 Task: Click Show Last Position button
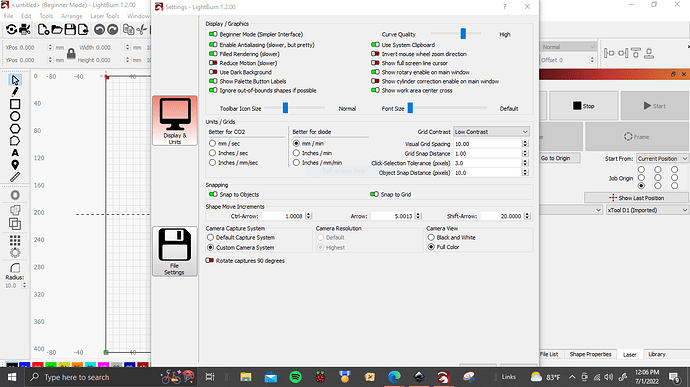pyautogui.click(x=636, y=198)
